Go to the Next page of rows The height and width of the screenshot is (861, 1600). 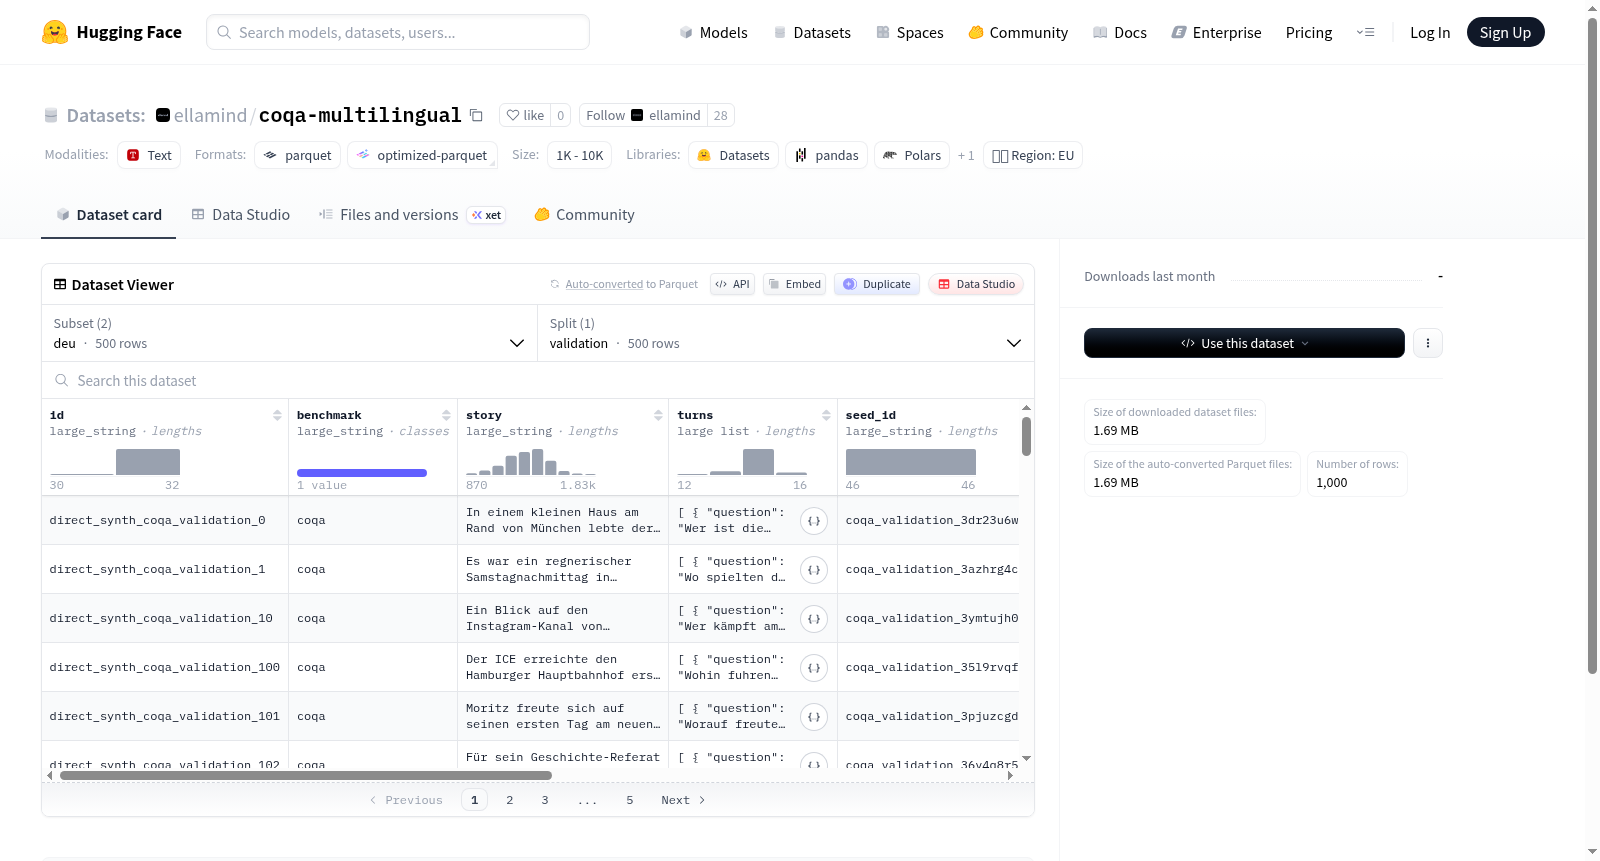pos(683,800)
